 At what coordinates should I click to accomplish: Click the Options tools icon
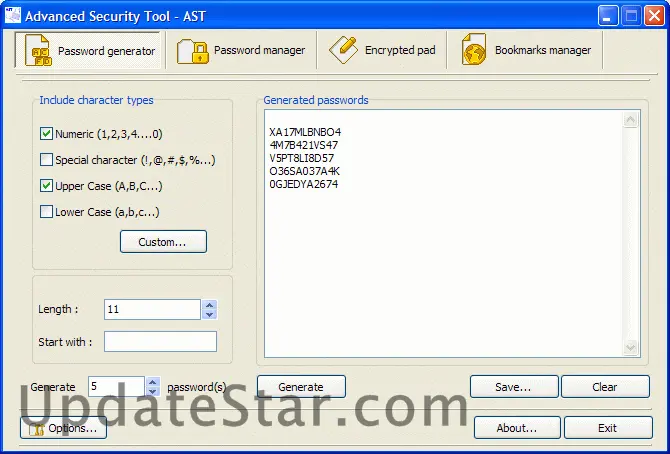point(37,429)
